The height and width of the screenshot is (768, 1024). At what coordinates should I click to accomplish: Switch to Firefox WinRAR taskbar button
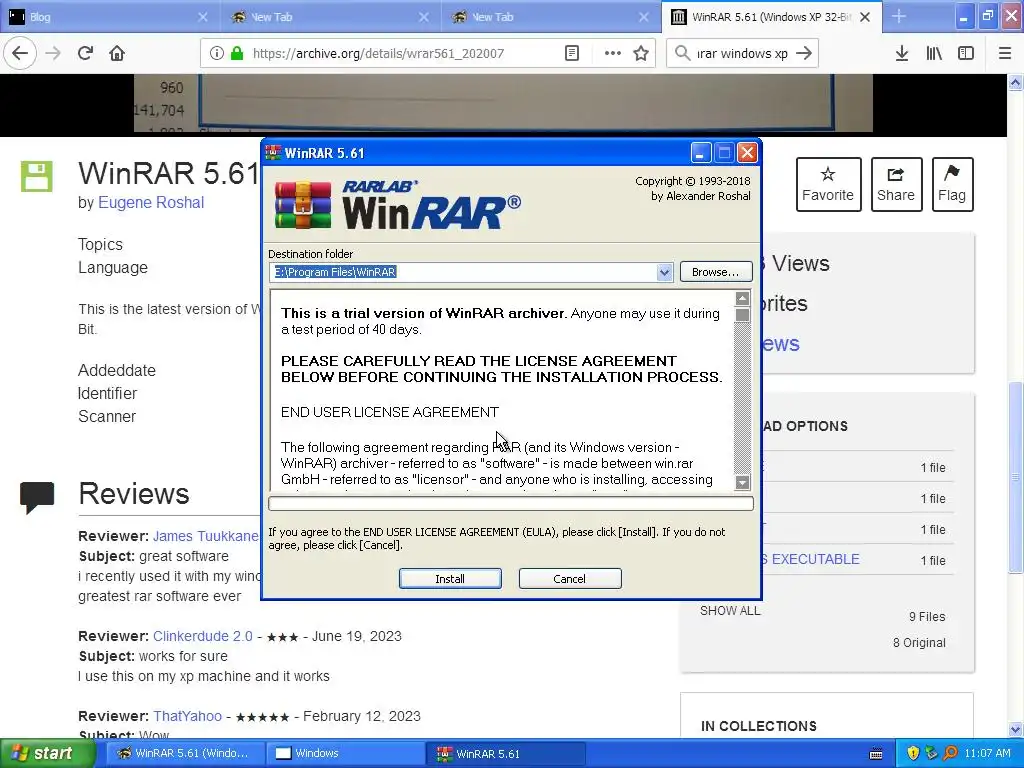(x=185, y=754)
